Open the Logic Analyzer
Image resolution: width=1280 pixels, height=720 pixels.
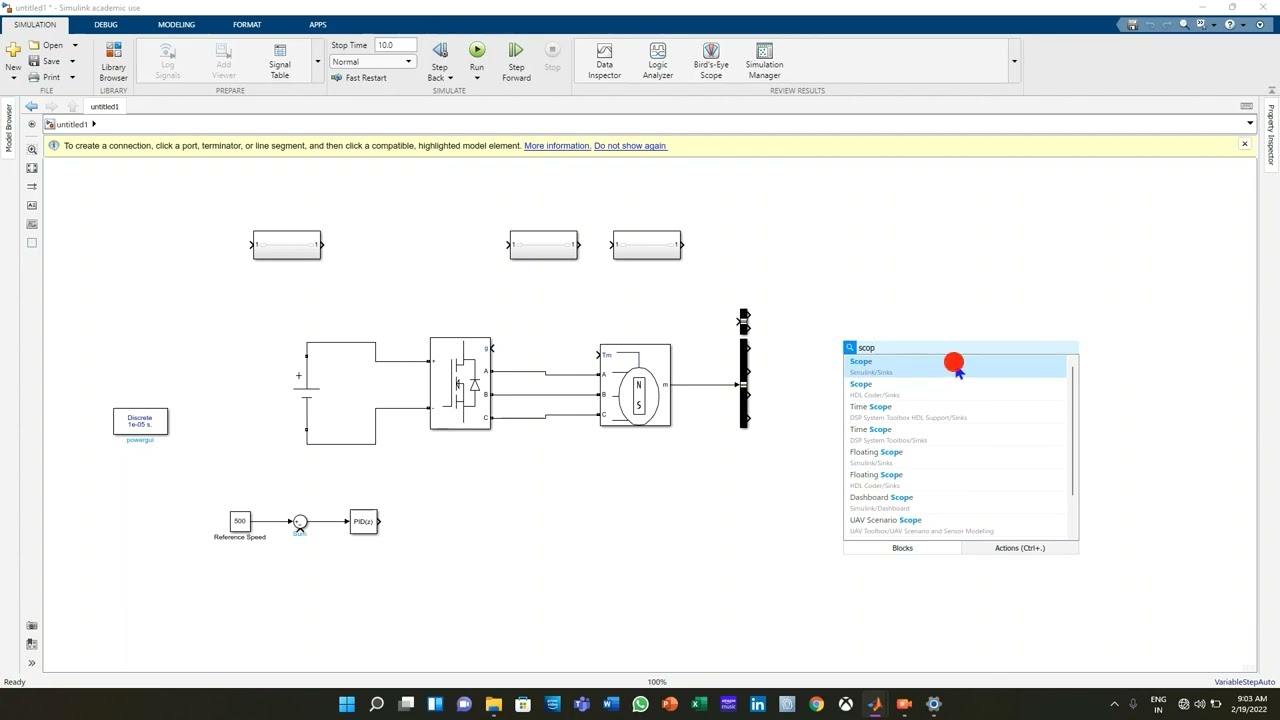pyautogui.click(x=658, y=61)
